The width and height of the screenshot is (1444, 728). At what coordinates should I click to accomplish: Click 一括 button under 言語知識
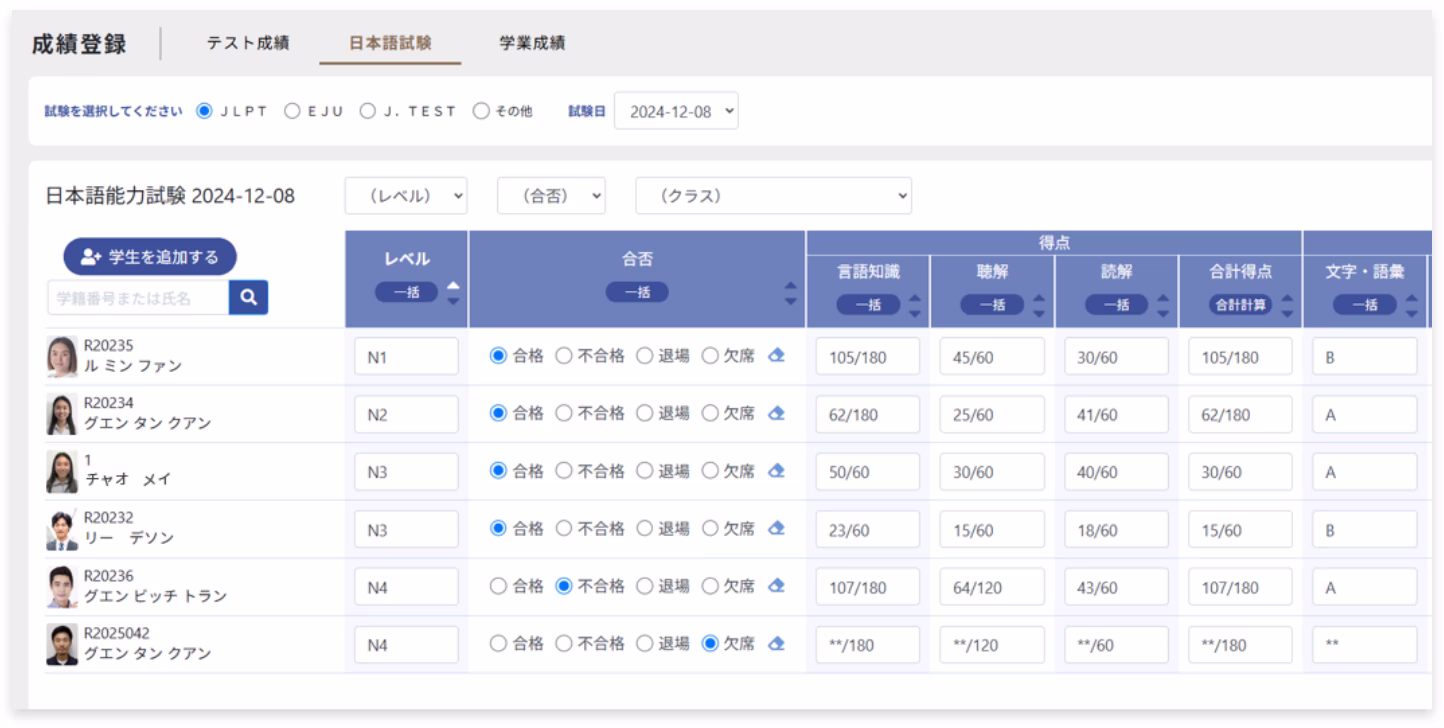[x=868, y=306]
